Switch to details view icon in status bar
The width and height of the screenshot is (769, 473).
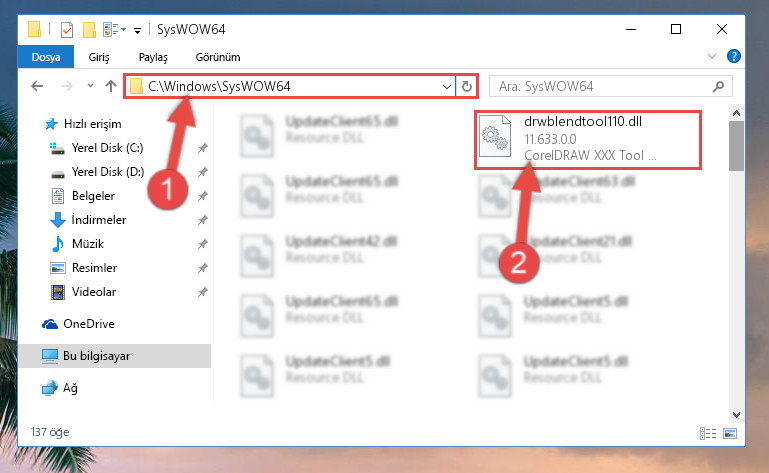[x=708, y=433]
